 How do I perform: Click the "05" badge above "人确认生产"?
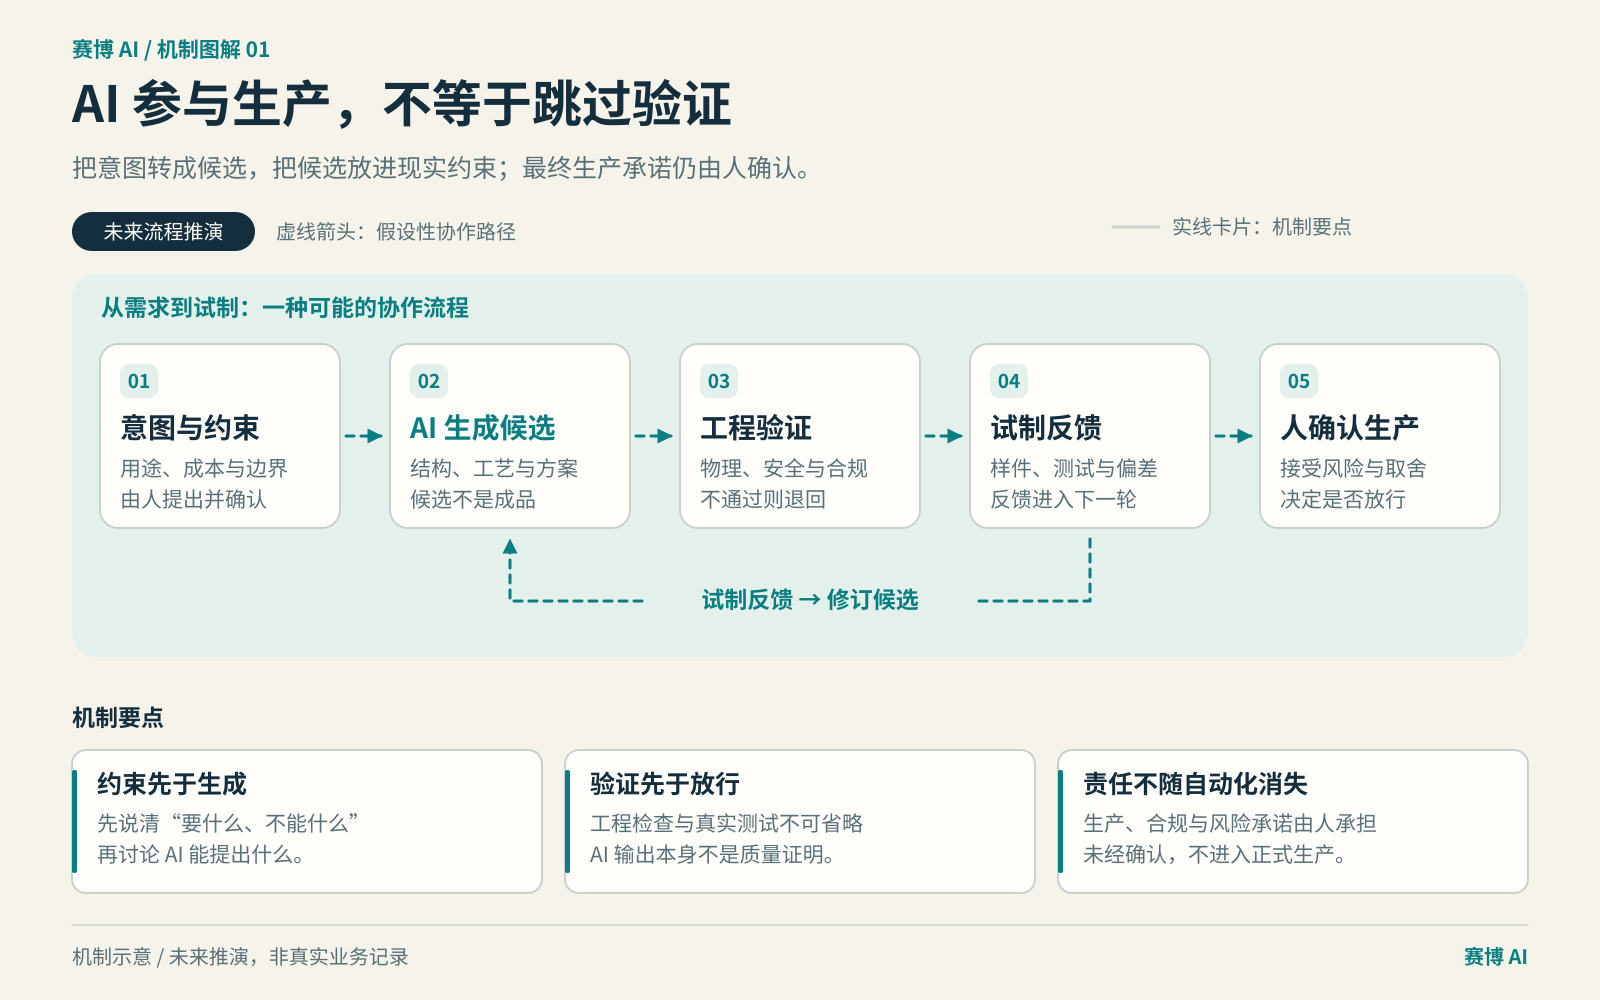click(x=1299, y=381)
